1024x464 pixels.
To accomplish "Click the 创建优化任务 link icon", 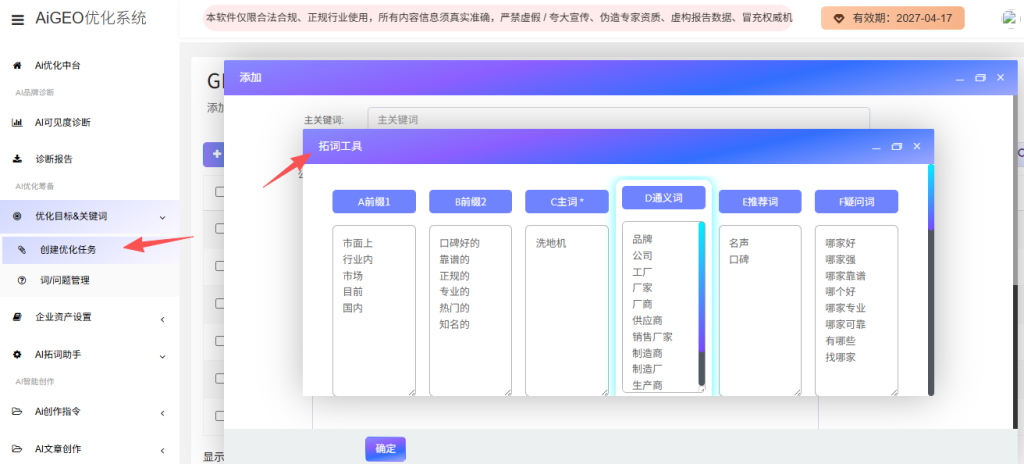I will tap(22, 249).
